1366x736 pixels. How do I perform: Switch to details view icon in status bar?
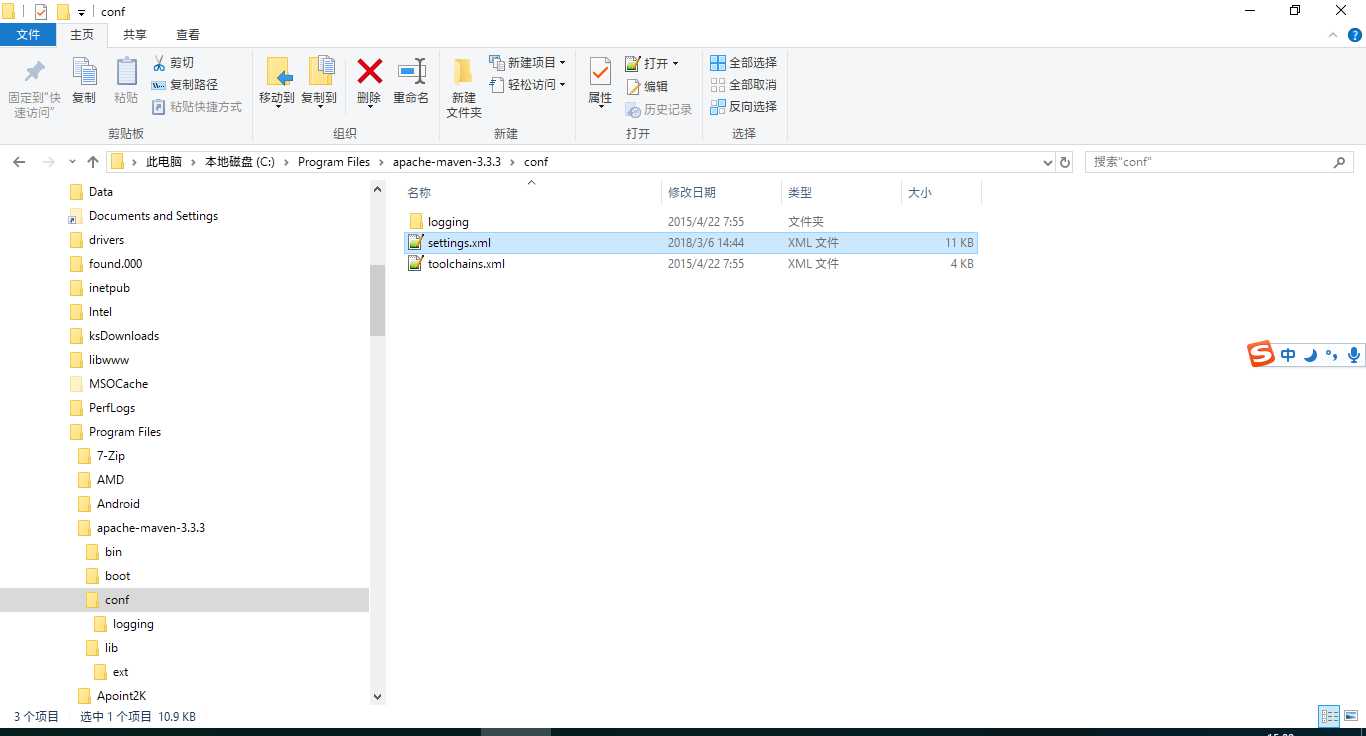(1329, 716)
